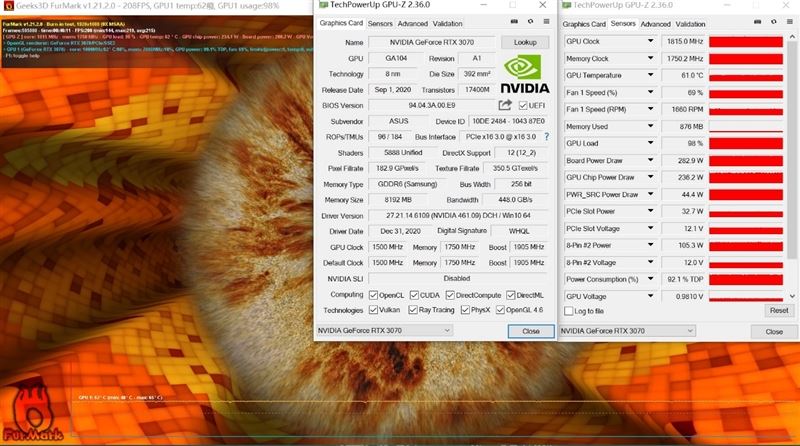
Task: Click GPU-Z title bar icon of Graphics Card window
Action: [323, 5]
